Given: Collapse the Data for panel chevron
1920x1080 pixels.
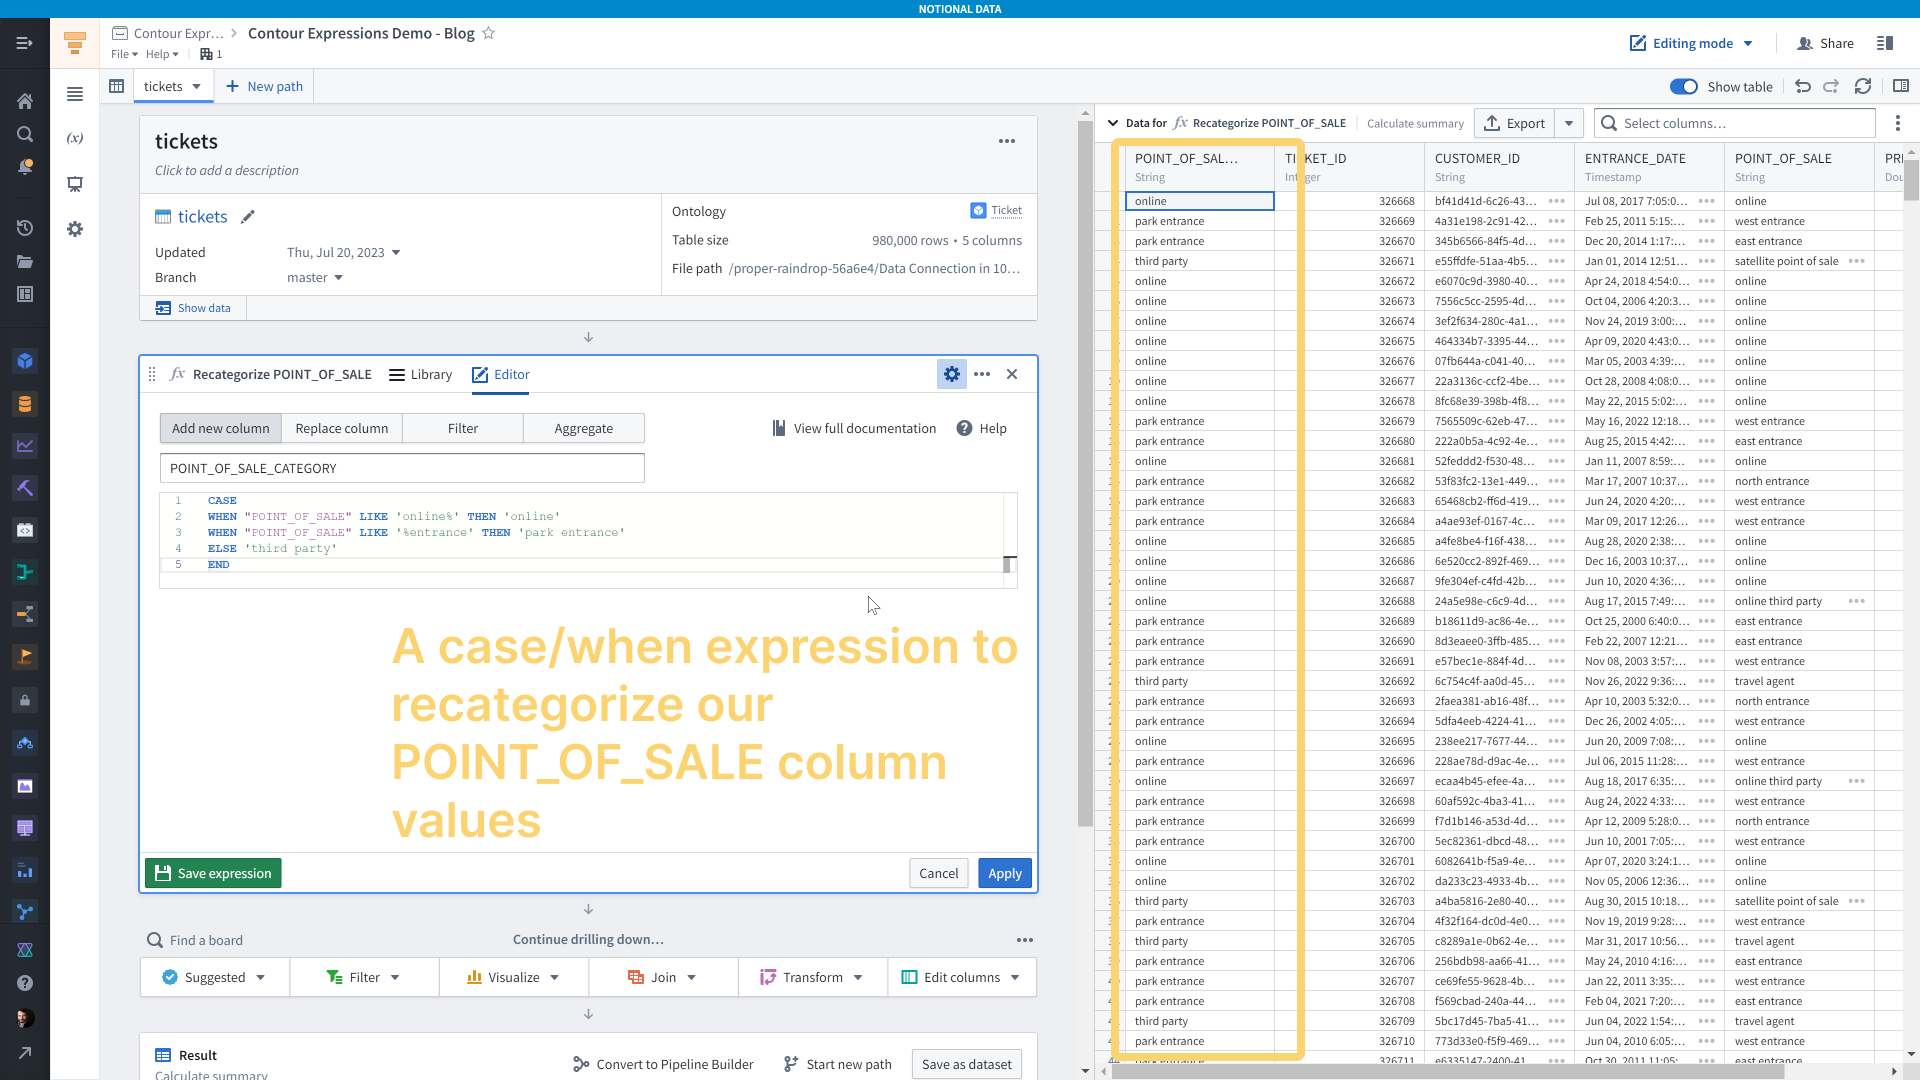Looking at the screenshot, I should (x=1113, y=123).
